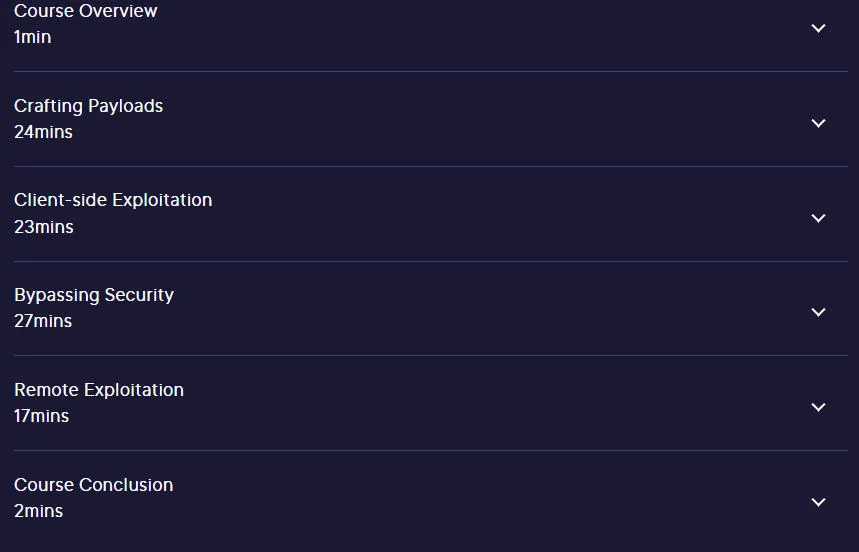Expand Course Overview using its chevron

coord(818,28)
